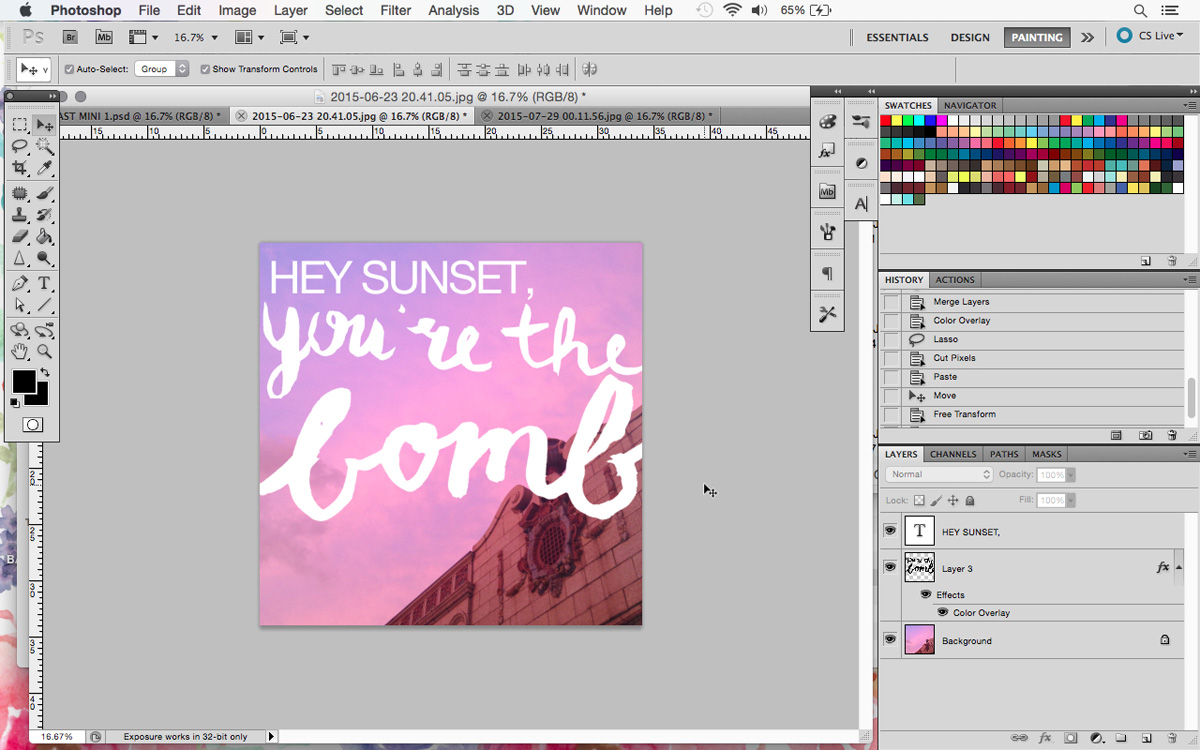Select the Path Selection arrow tool
The image size is (1200, 750).
pyautogui.click(x=19, y=306)
